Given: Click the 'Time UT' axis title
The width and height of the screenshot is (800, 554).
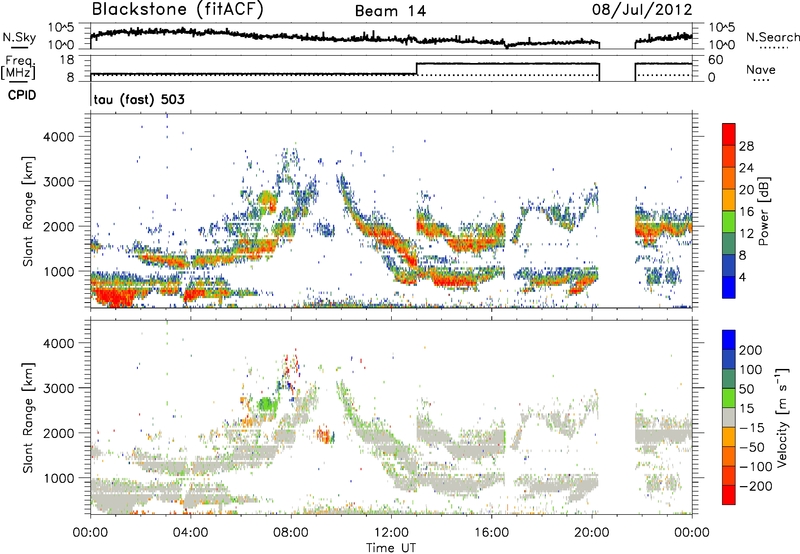Looking at the screenshot, I should (391, 548).
